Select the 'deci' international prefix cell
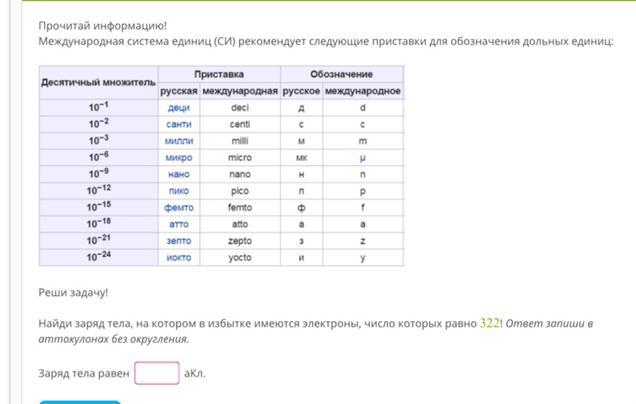Viewport: 636px width, 404px height. 240,108
